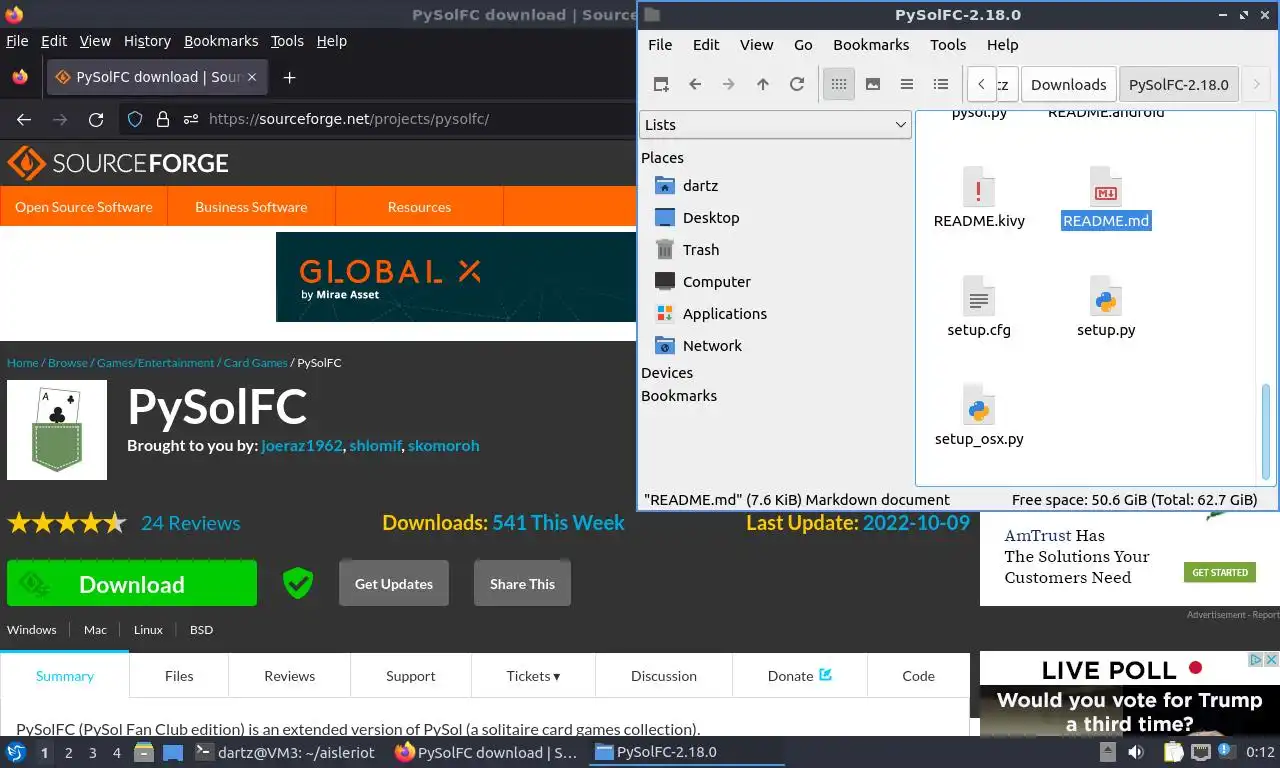The width and height of the screenshot is (1280, 768).
Task: Follow Card Games breadcrumb link
Action: coord(255,363)
